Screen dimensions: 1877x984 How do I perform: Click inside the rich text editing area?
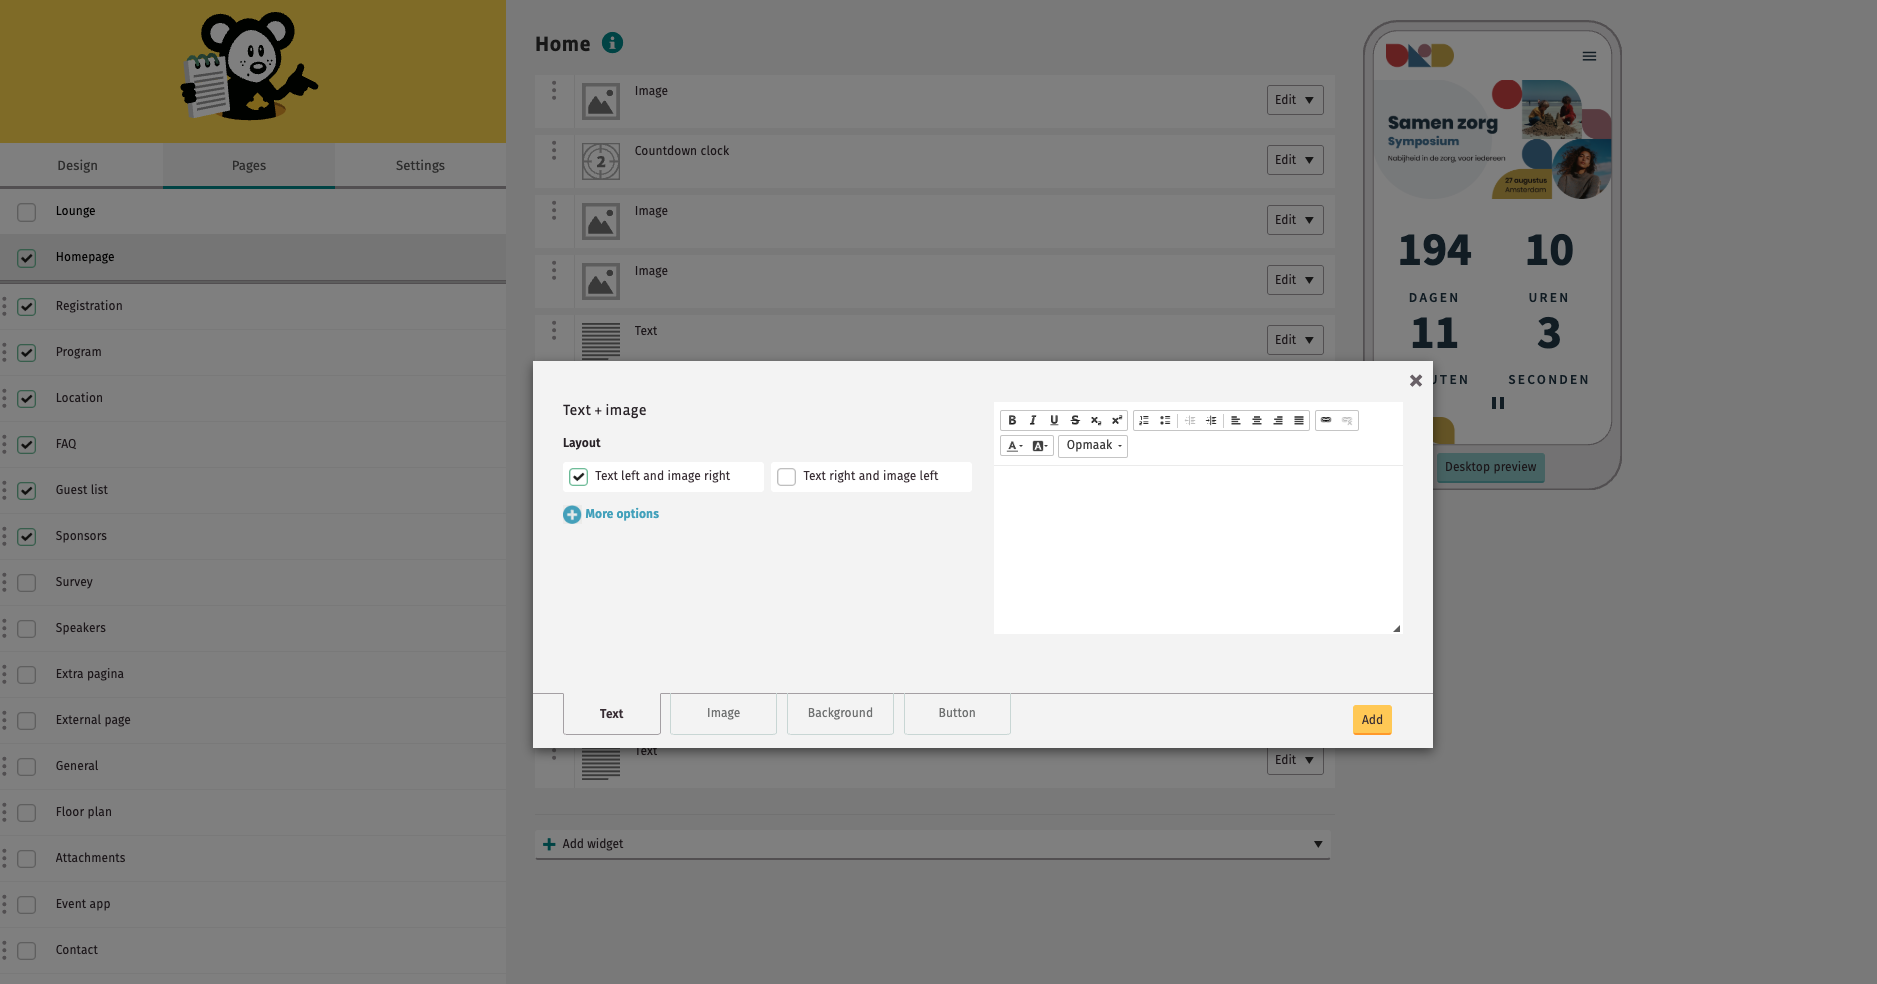[1197, 549]
